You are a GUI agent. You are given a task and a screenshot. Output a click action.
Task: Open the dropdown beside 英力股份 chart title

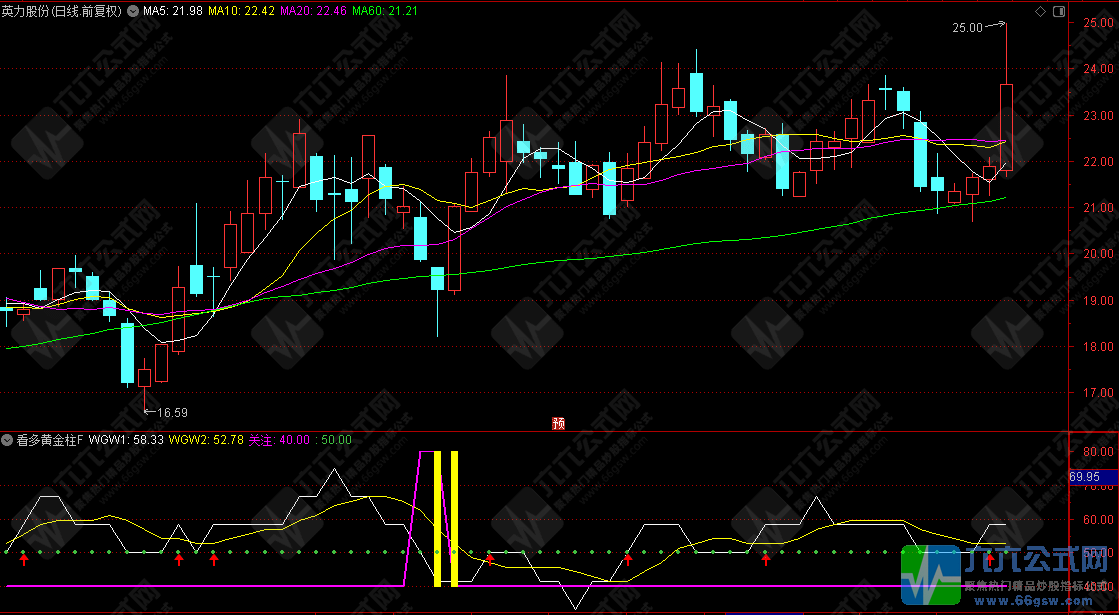(133, 11)
